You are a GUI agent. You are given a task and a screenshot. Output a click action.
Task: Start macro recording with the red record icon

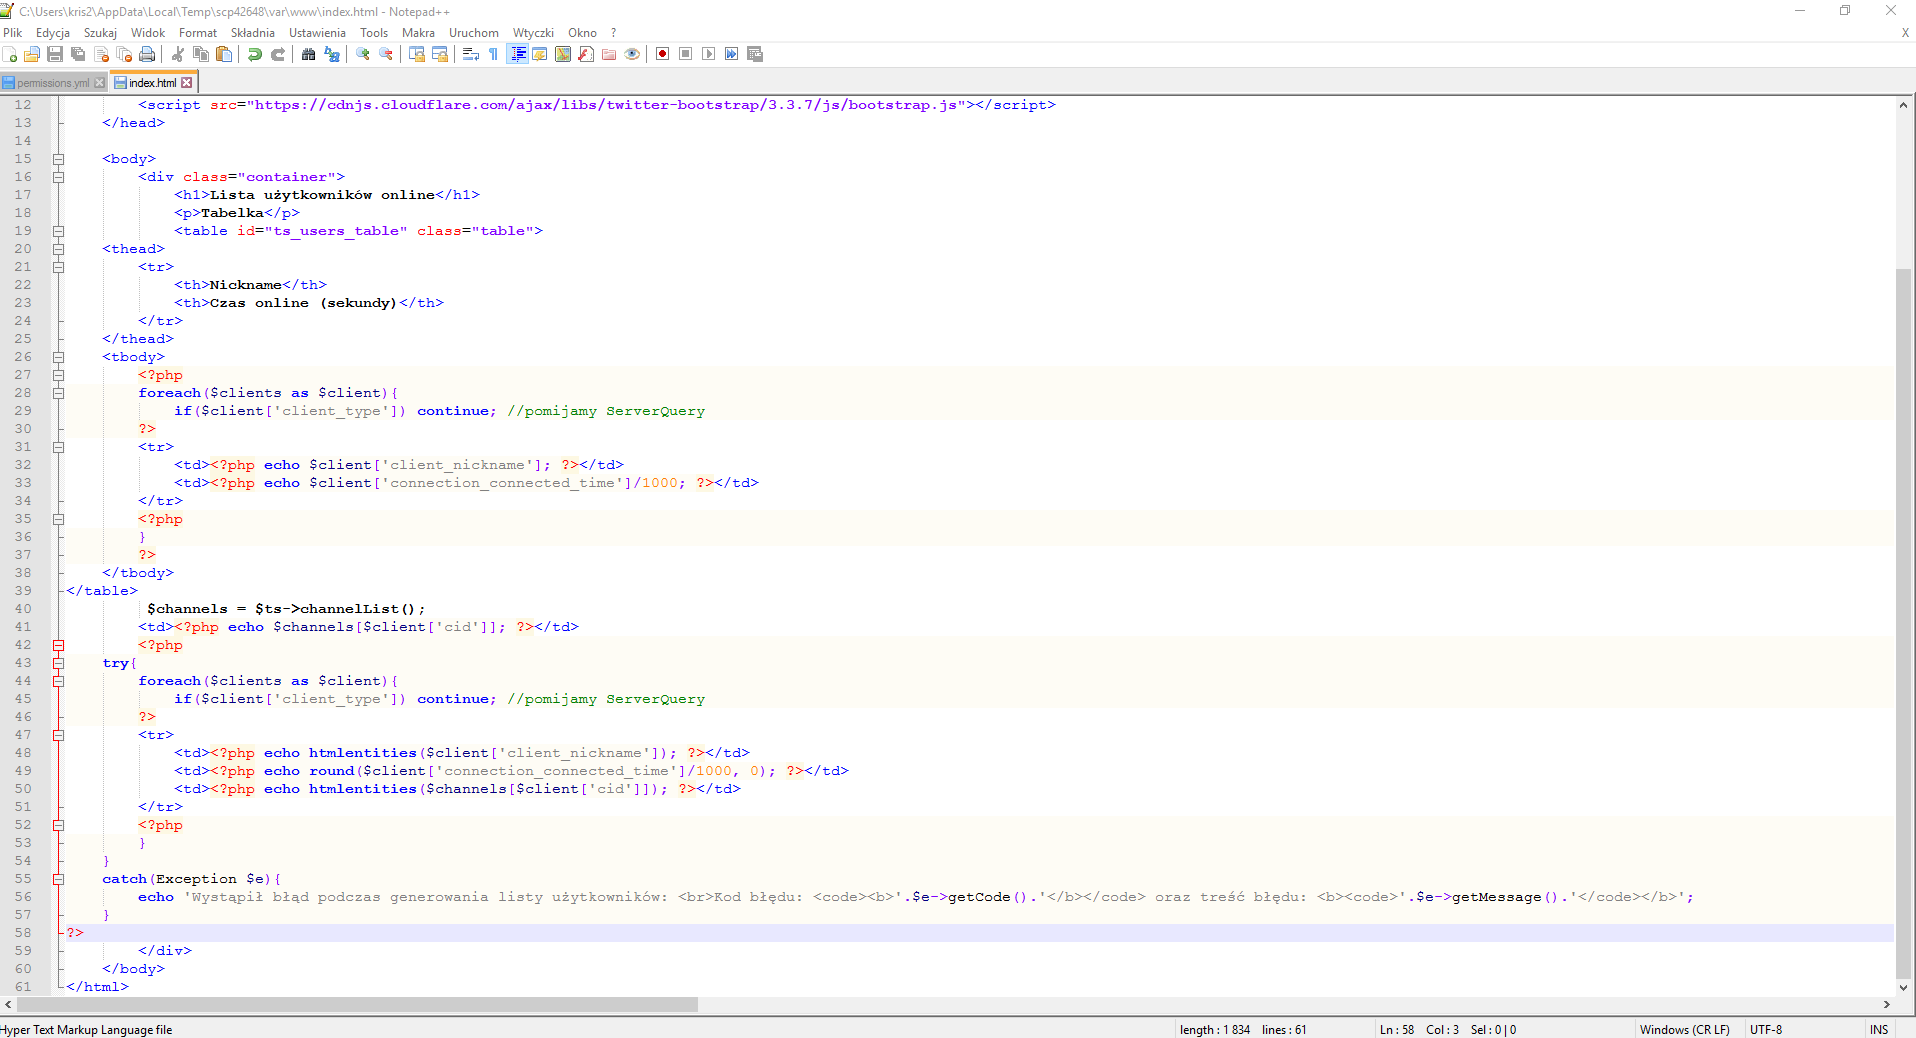[662, 54]
